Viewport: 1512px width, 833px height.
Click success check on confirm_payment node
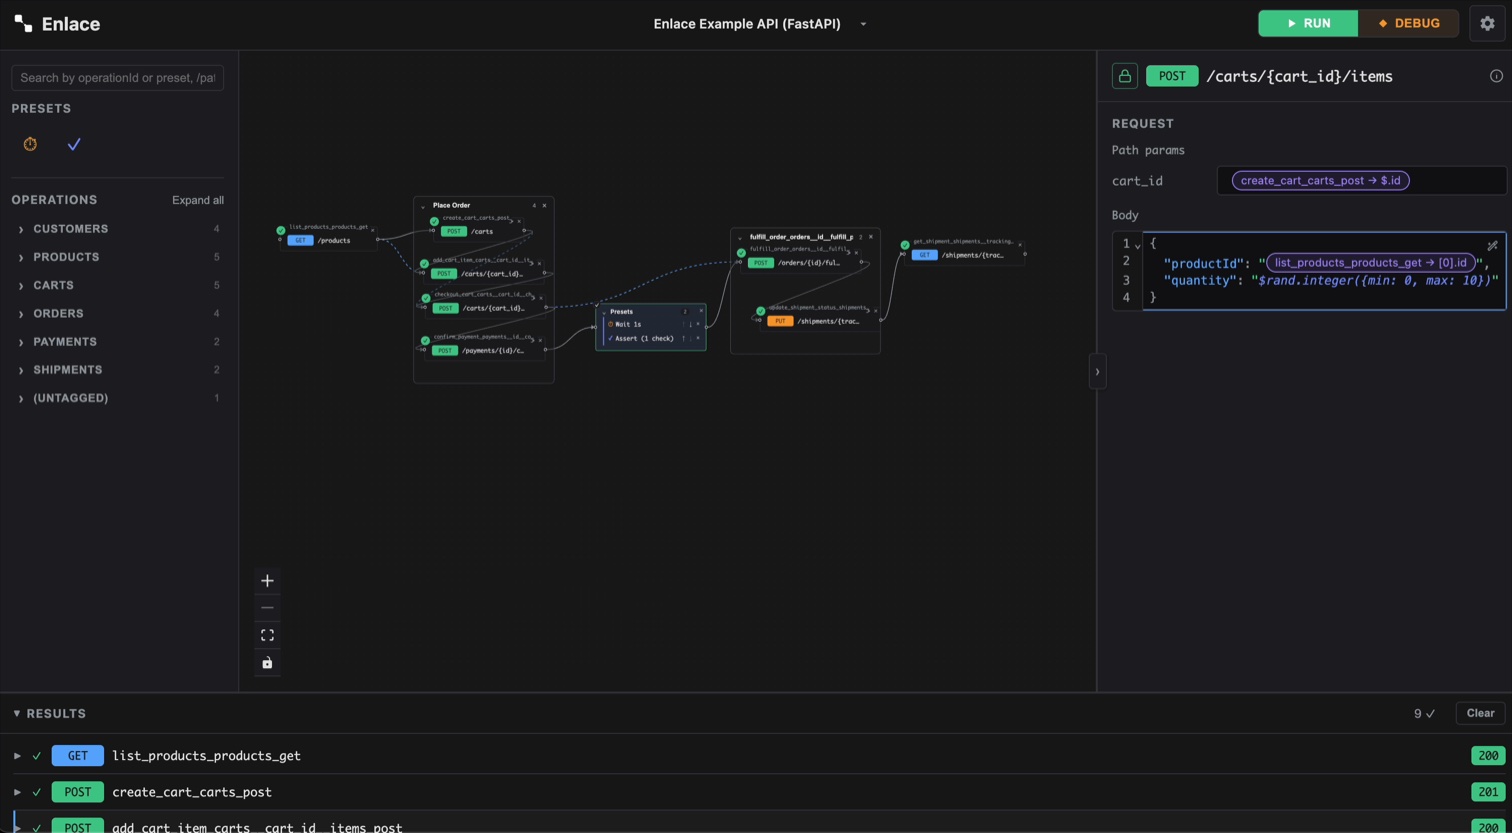(x=425, y=340)
